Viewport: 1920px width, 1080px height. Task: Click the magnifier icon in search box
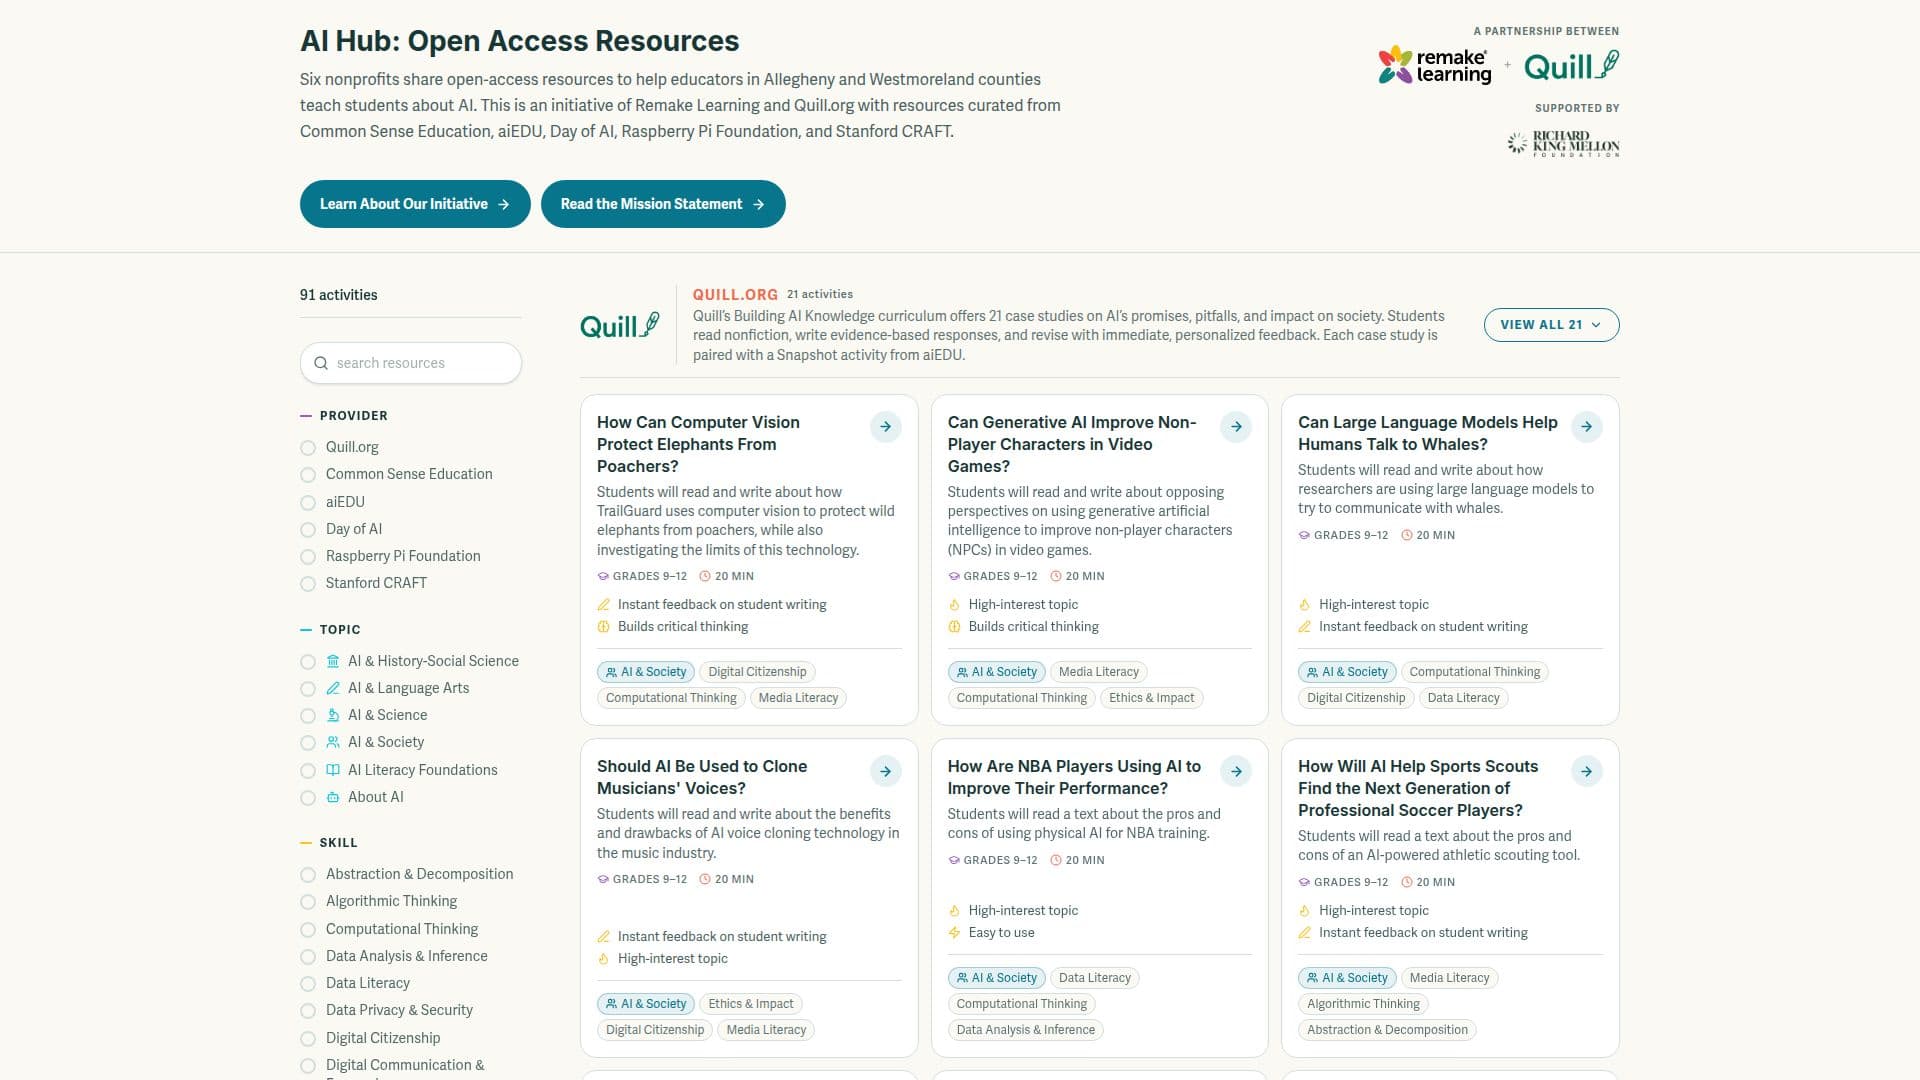point(321,363)
